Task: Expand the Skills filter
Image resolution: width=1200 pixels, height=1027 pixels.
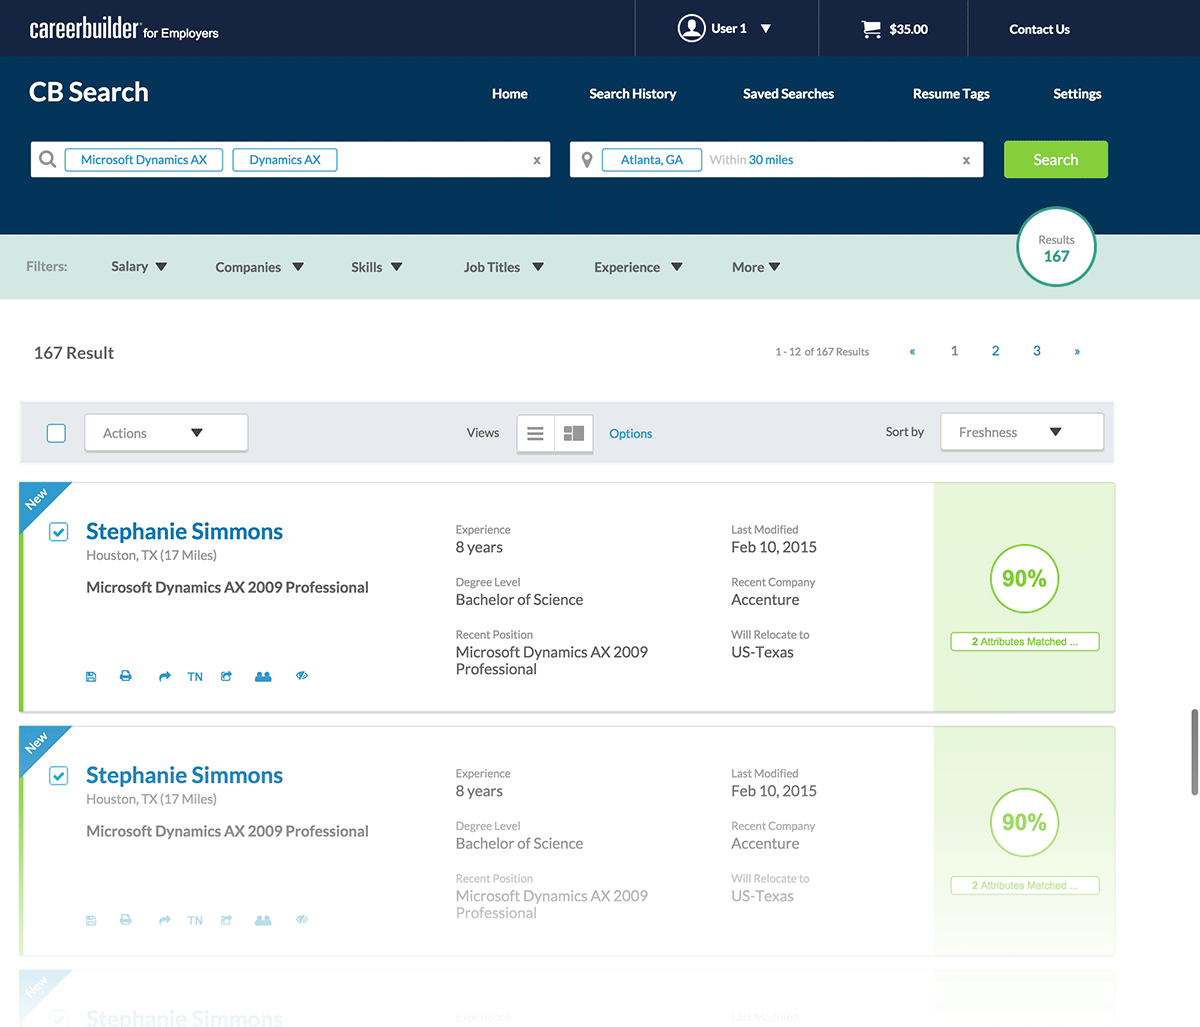Action: 377,267
